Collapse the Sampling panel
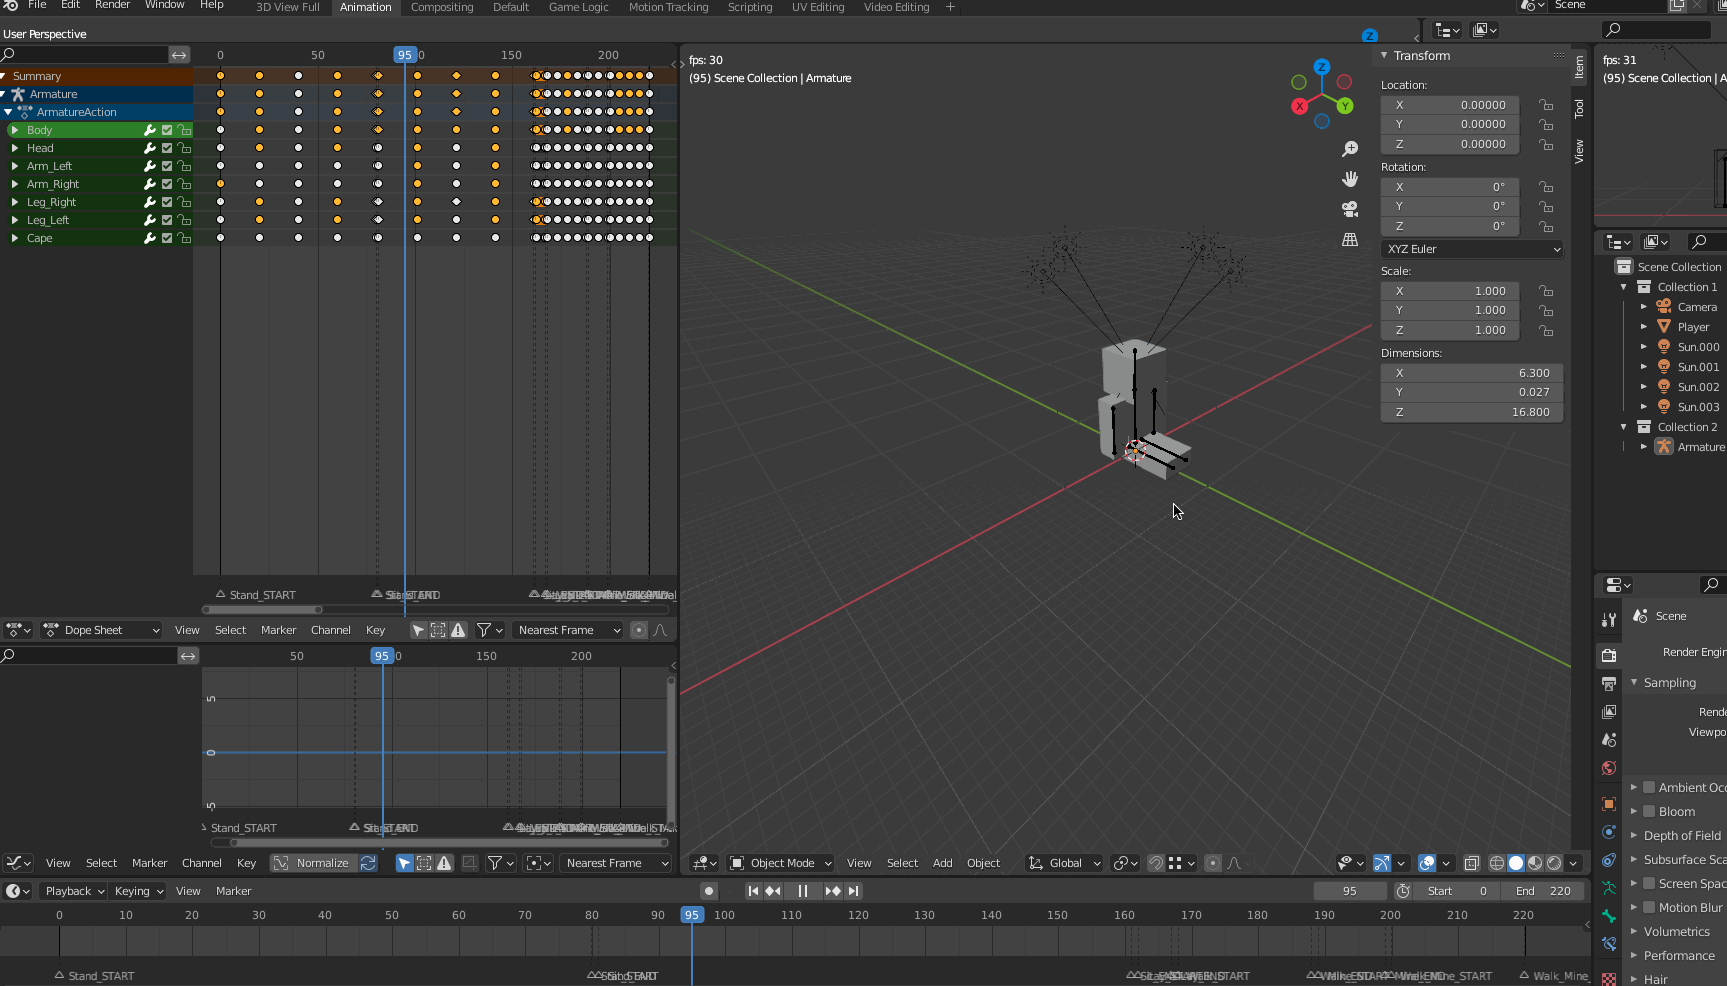1727x986 pixels. tap(1634, 682)
